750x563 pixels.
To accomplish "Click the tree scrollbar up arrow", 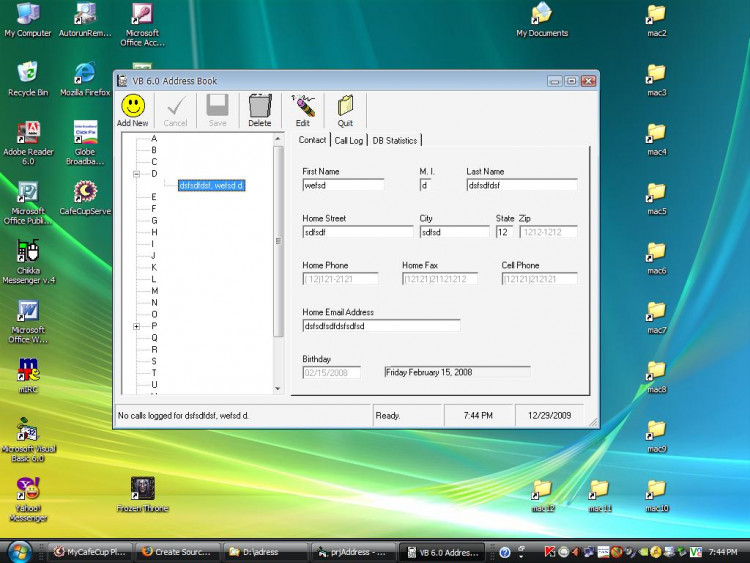I will (x=278, y=139).
